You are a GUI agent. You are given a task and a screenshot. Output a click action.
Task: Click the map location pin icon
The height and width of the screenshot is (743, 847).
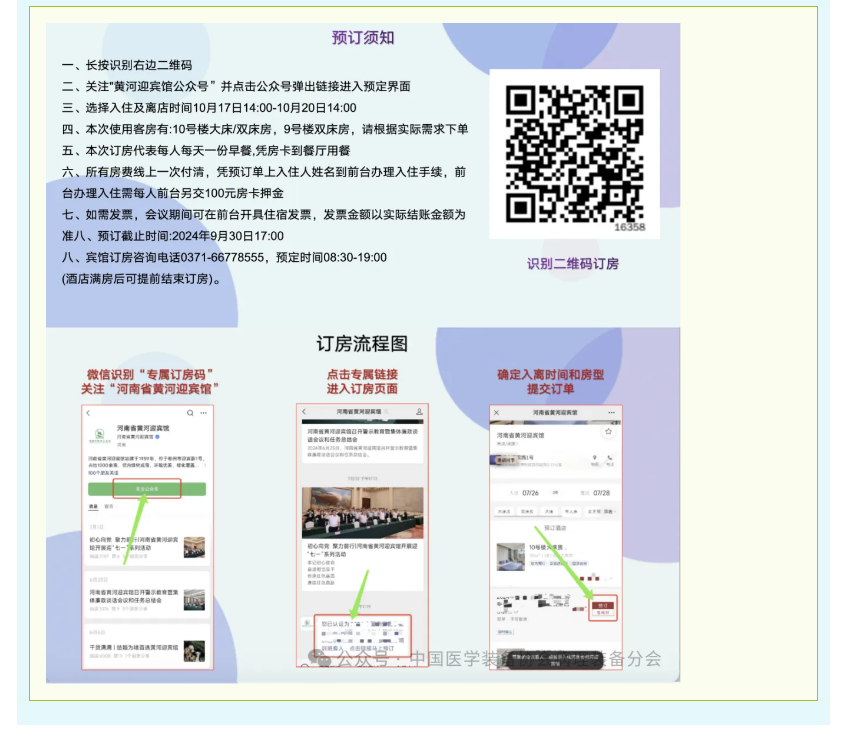click(x=595, y=459)
